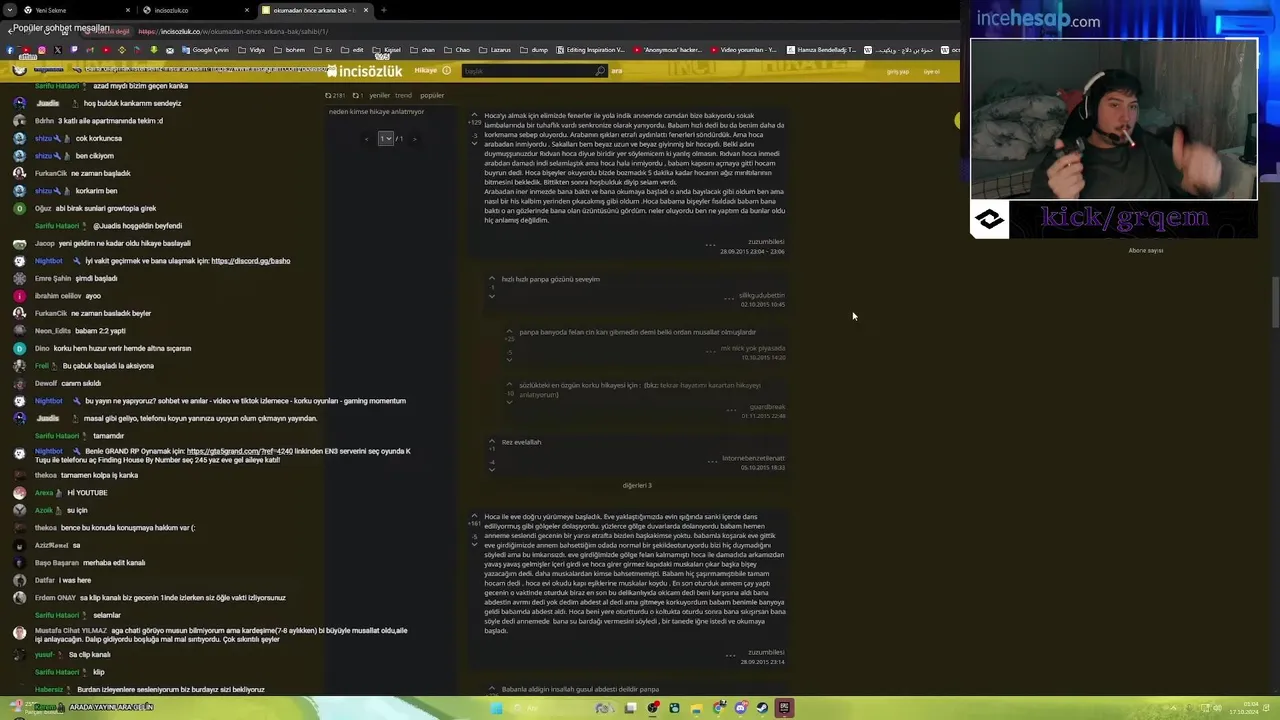1280x720 pixels.
Task: Open a new browser tab with plus
Action: point(383,10)
